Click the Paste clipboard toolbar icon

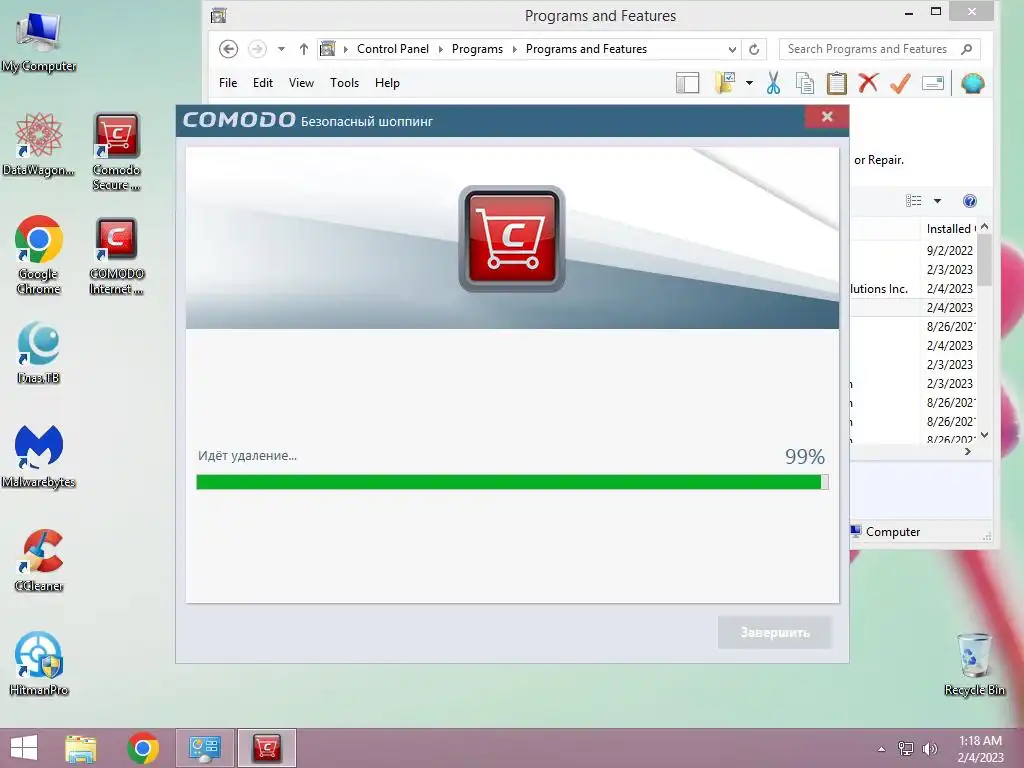coord(837,83)
